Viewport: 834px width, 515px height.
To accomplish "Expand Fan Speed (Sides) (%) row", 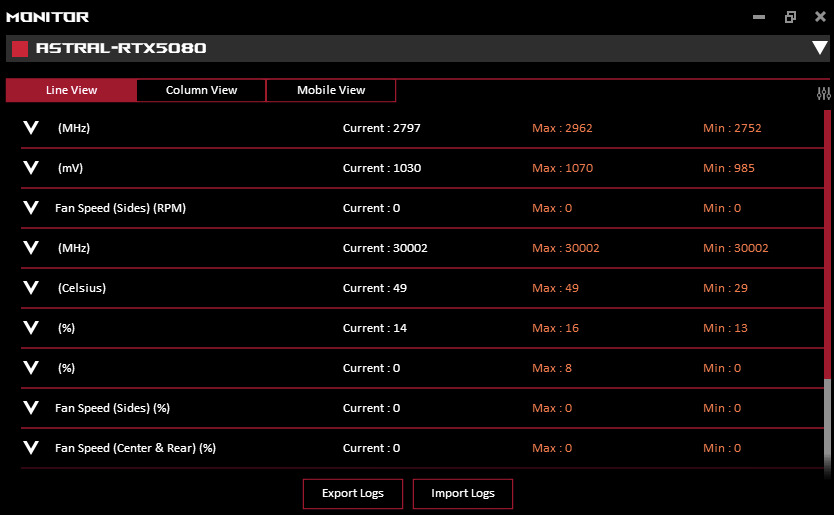I will [31, 408].
